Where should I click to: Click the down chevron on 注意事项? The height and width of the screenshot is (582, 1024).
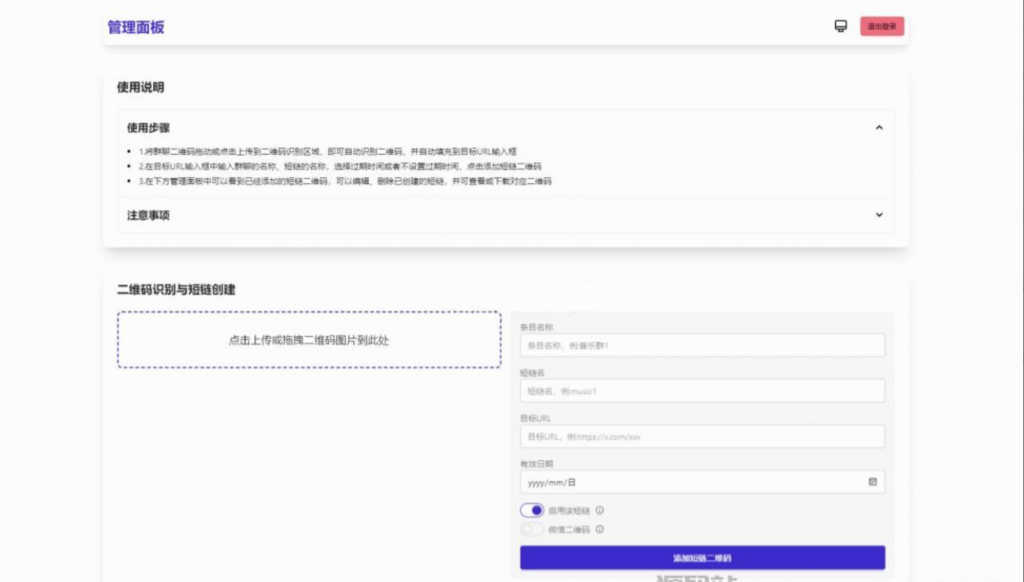[879, 215]
